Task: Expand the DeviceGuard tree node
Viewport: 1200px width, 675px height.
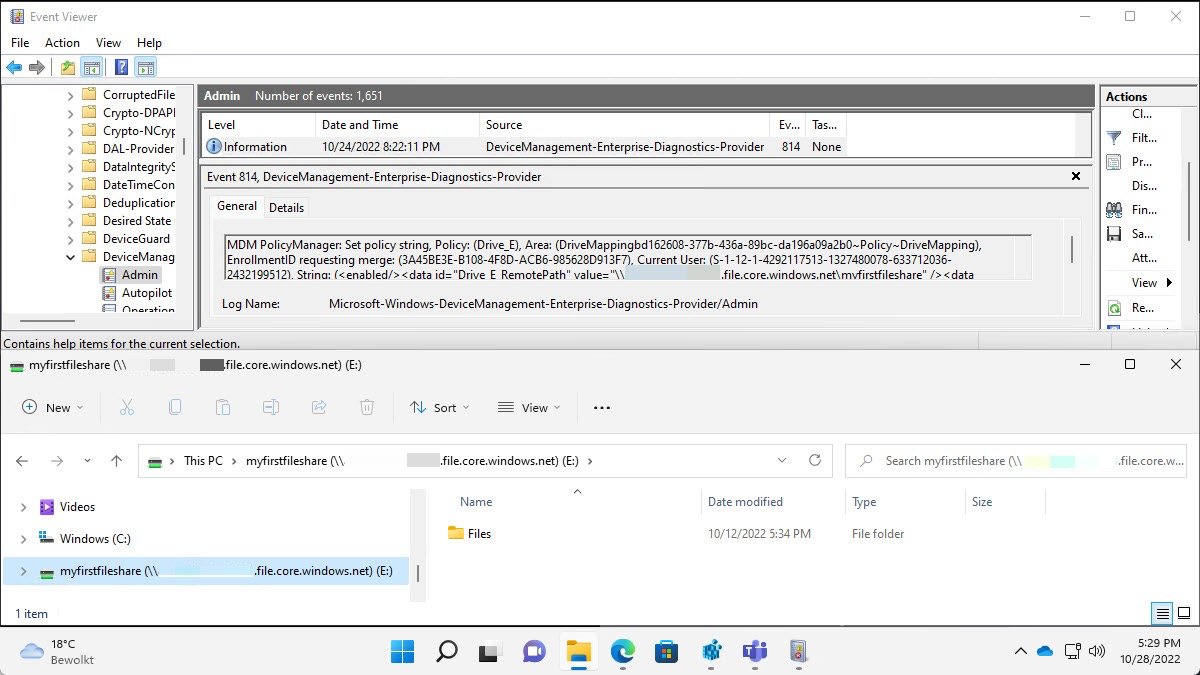Action: (x=71, y=239)
